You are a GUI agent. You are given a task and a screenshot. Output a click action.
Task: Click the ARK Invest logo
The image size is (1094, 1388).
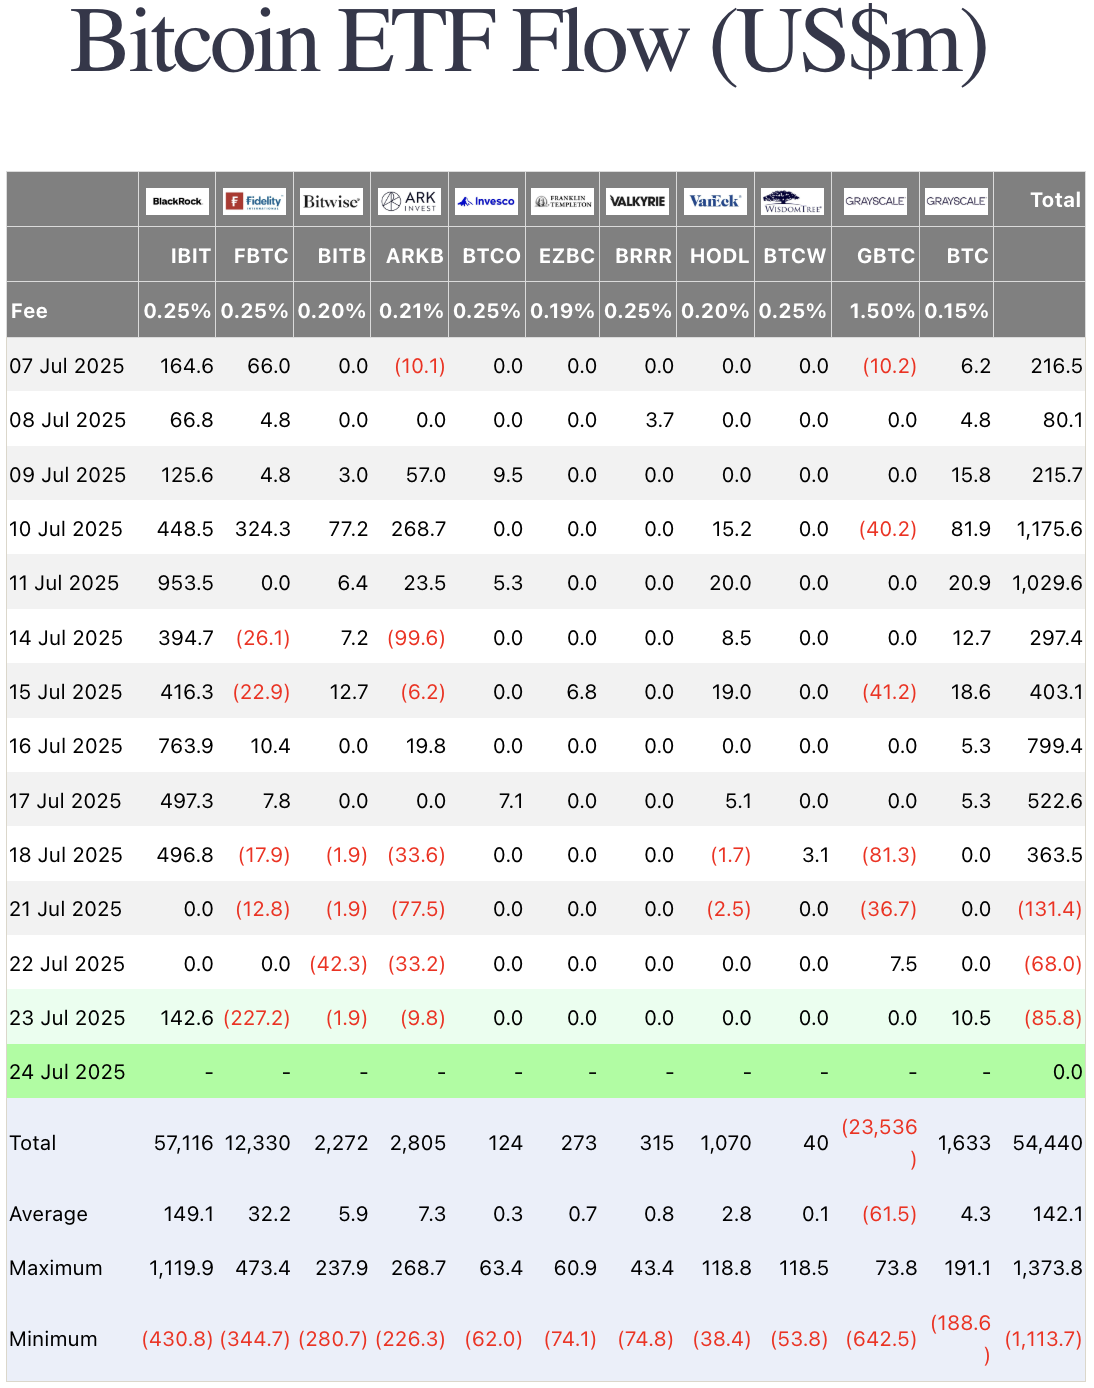tap(409, 201)
